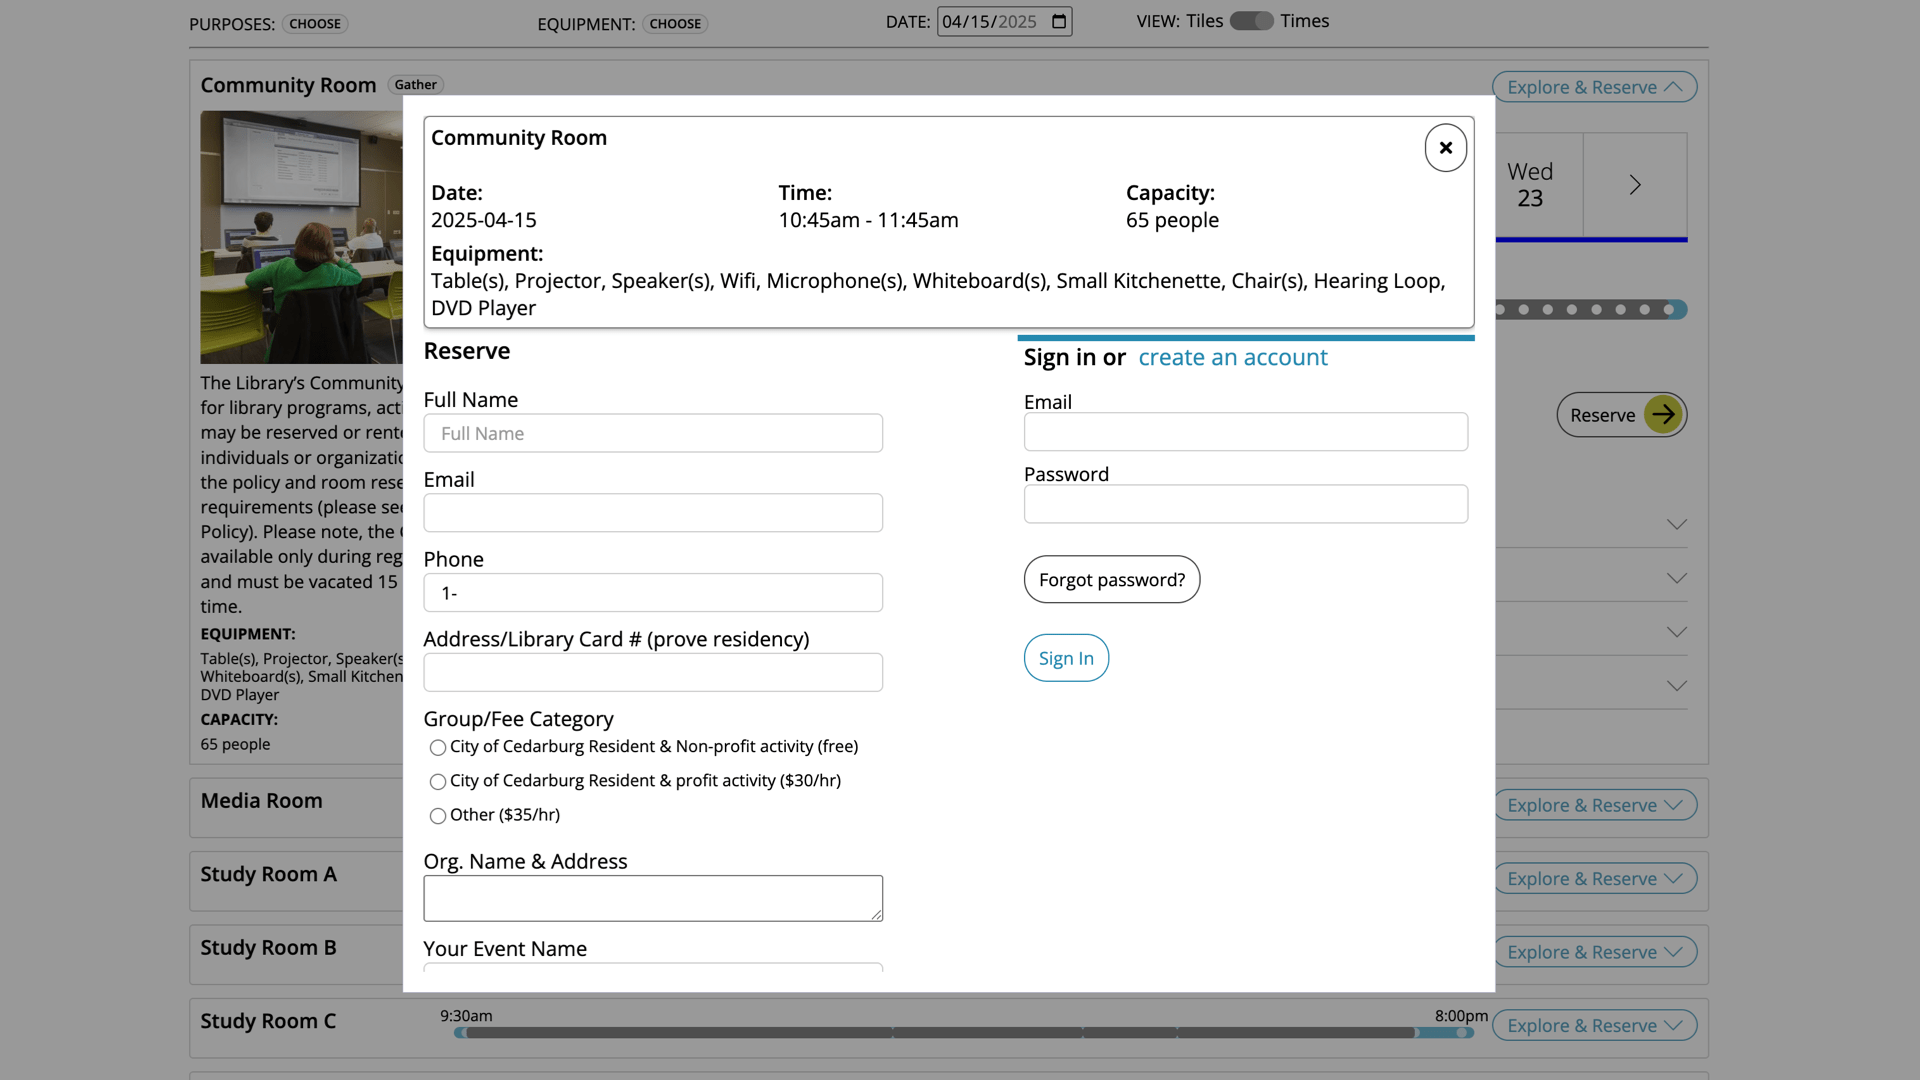1920x1080 pixels.
Task: Go to next dates with right chevron
Action: 1635,185
